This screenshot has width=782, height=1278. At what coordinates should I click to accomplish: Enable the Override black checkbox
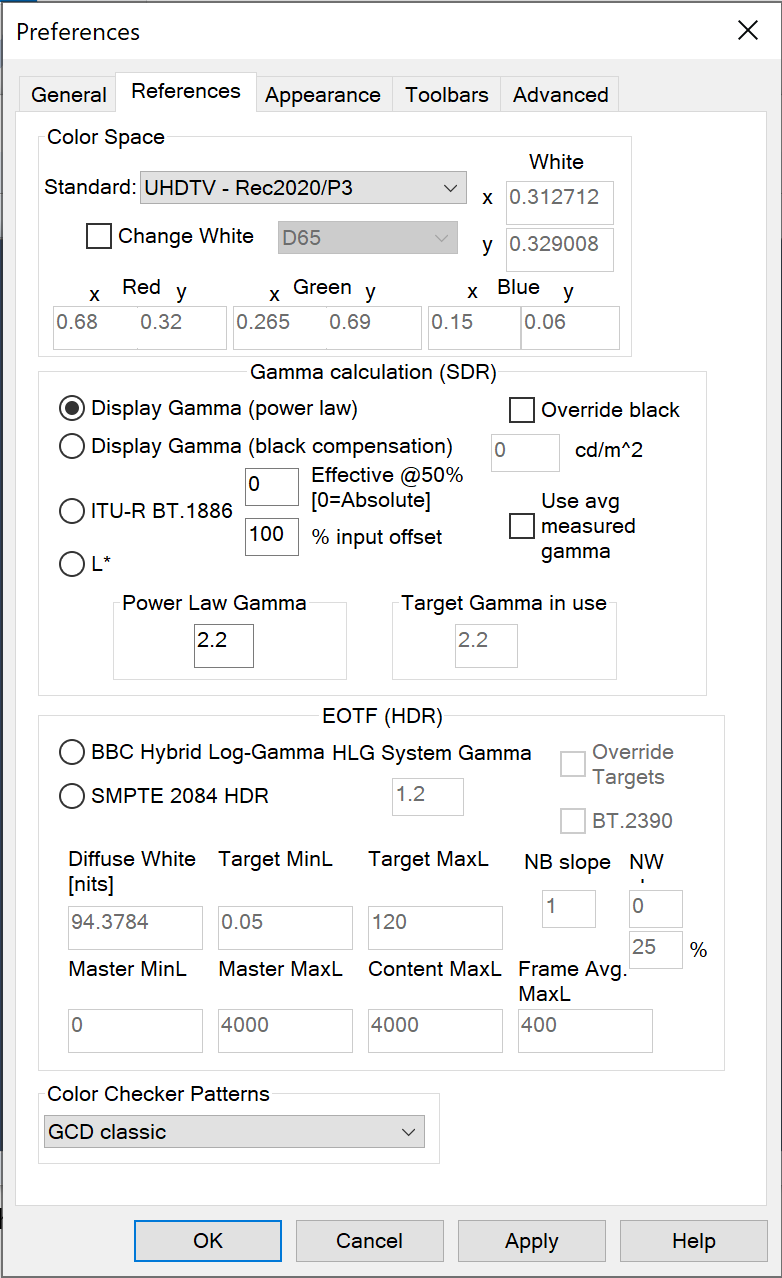[x=522, y=410]
